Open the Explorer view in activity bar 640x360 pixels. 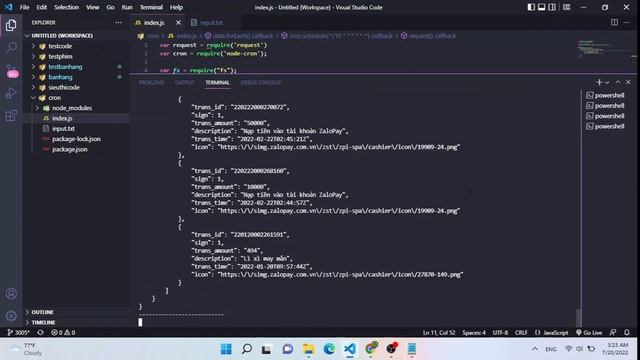[x=11, y=25]
